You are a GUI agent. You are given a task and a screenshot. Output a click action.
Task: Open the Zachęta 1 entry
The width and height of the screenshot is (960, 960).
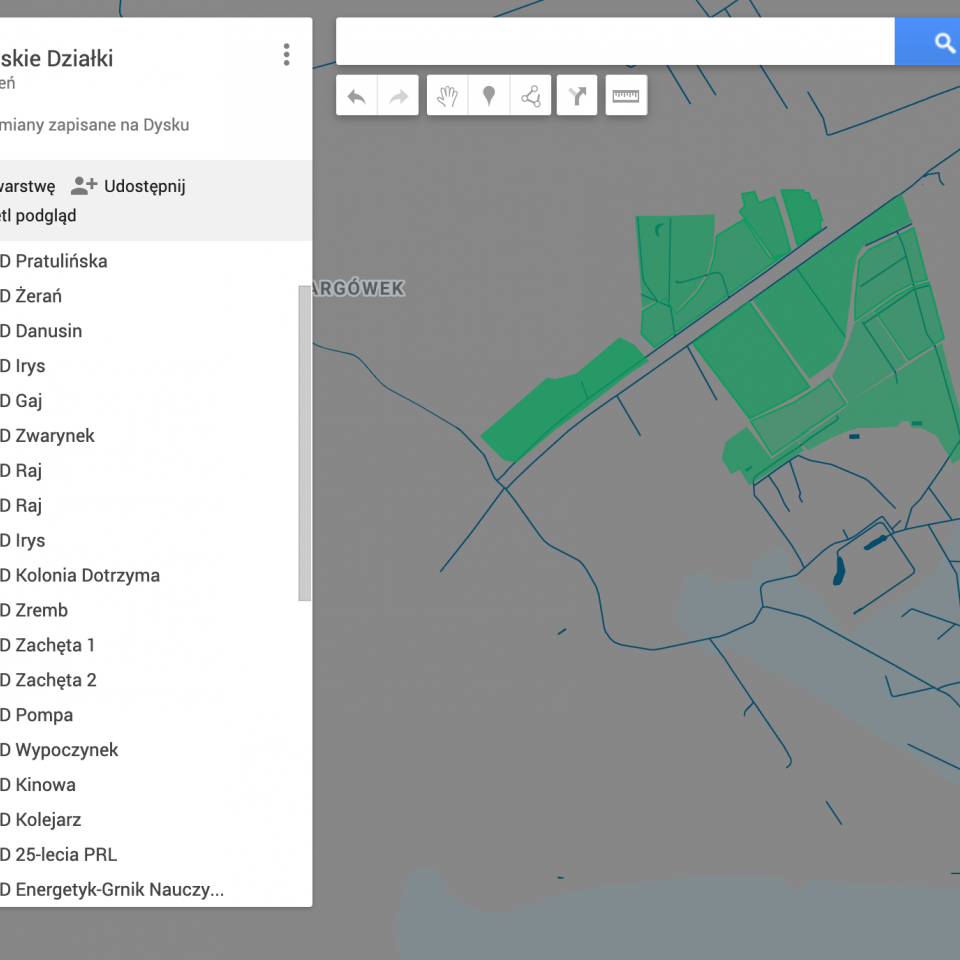tap(54, 645)
